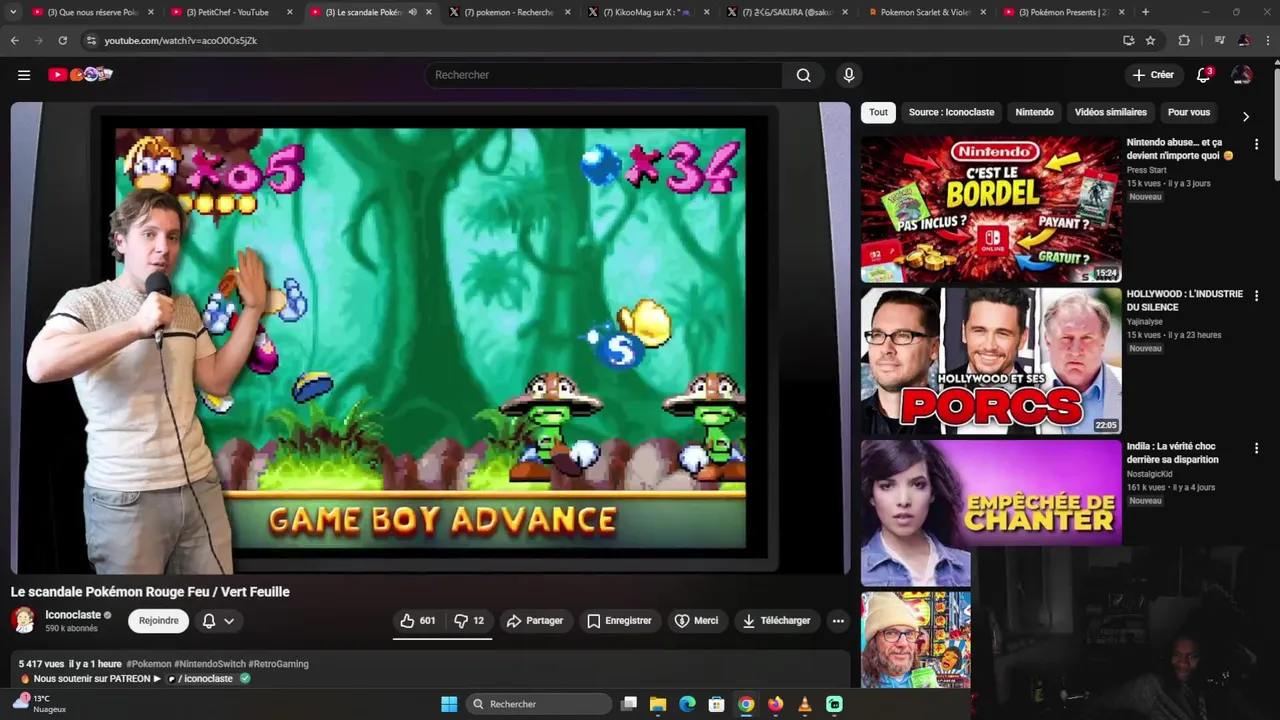Download video with Télécharger button
Image resolution: width=1280 pixels, height=720 pixels.
click(776, 621)
